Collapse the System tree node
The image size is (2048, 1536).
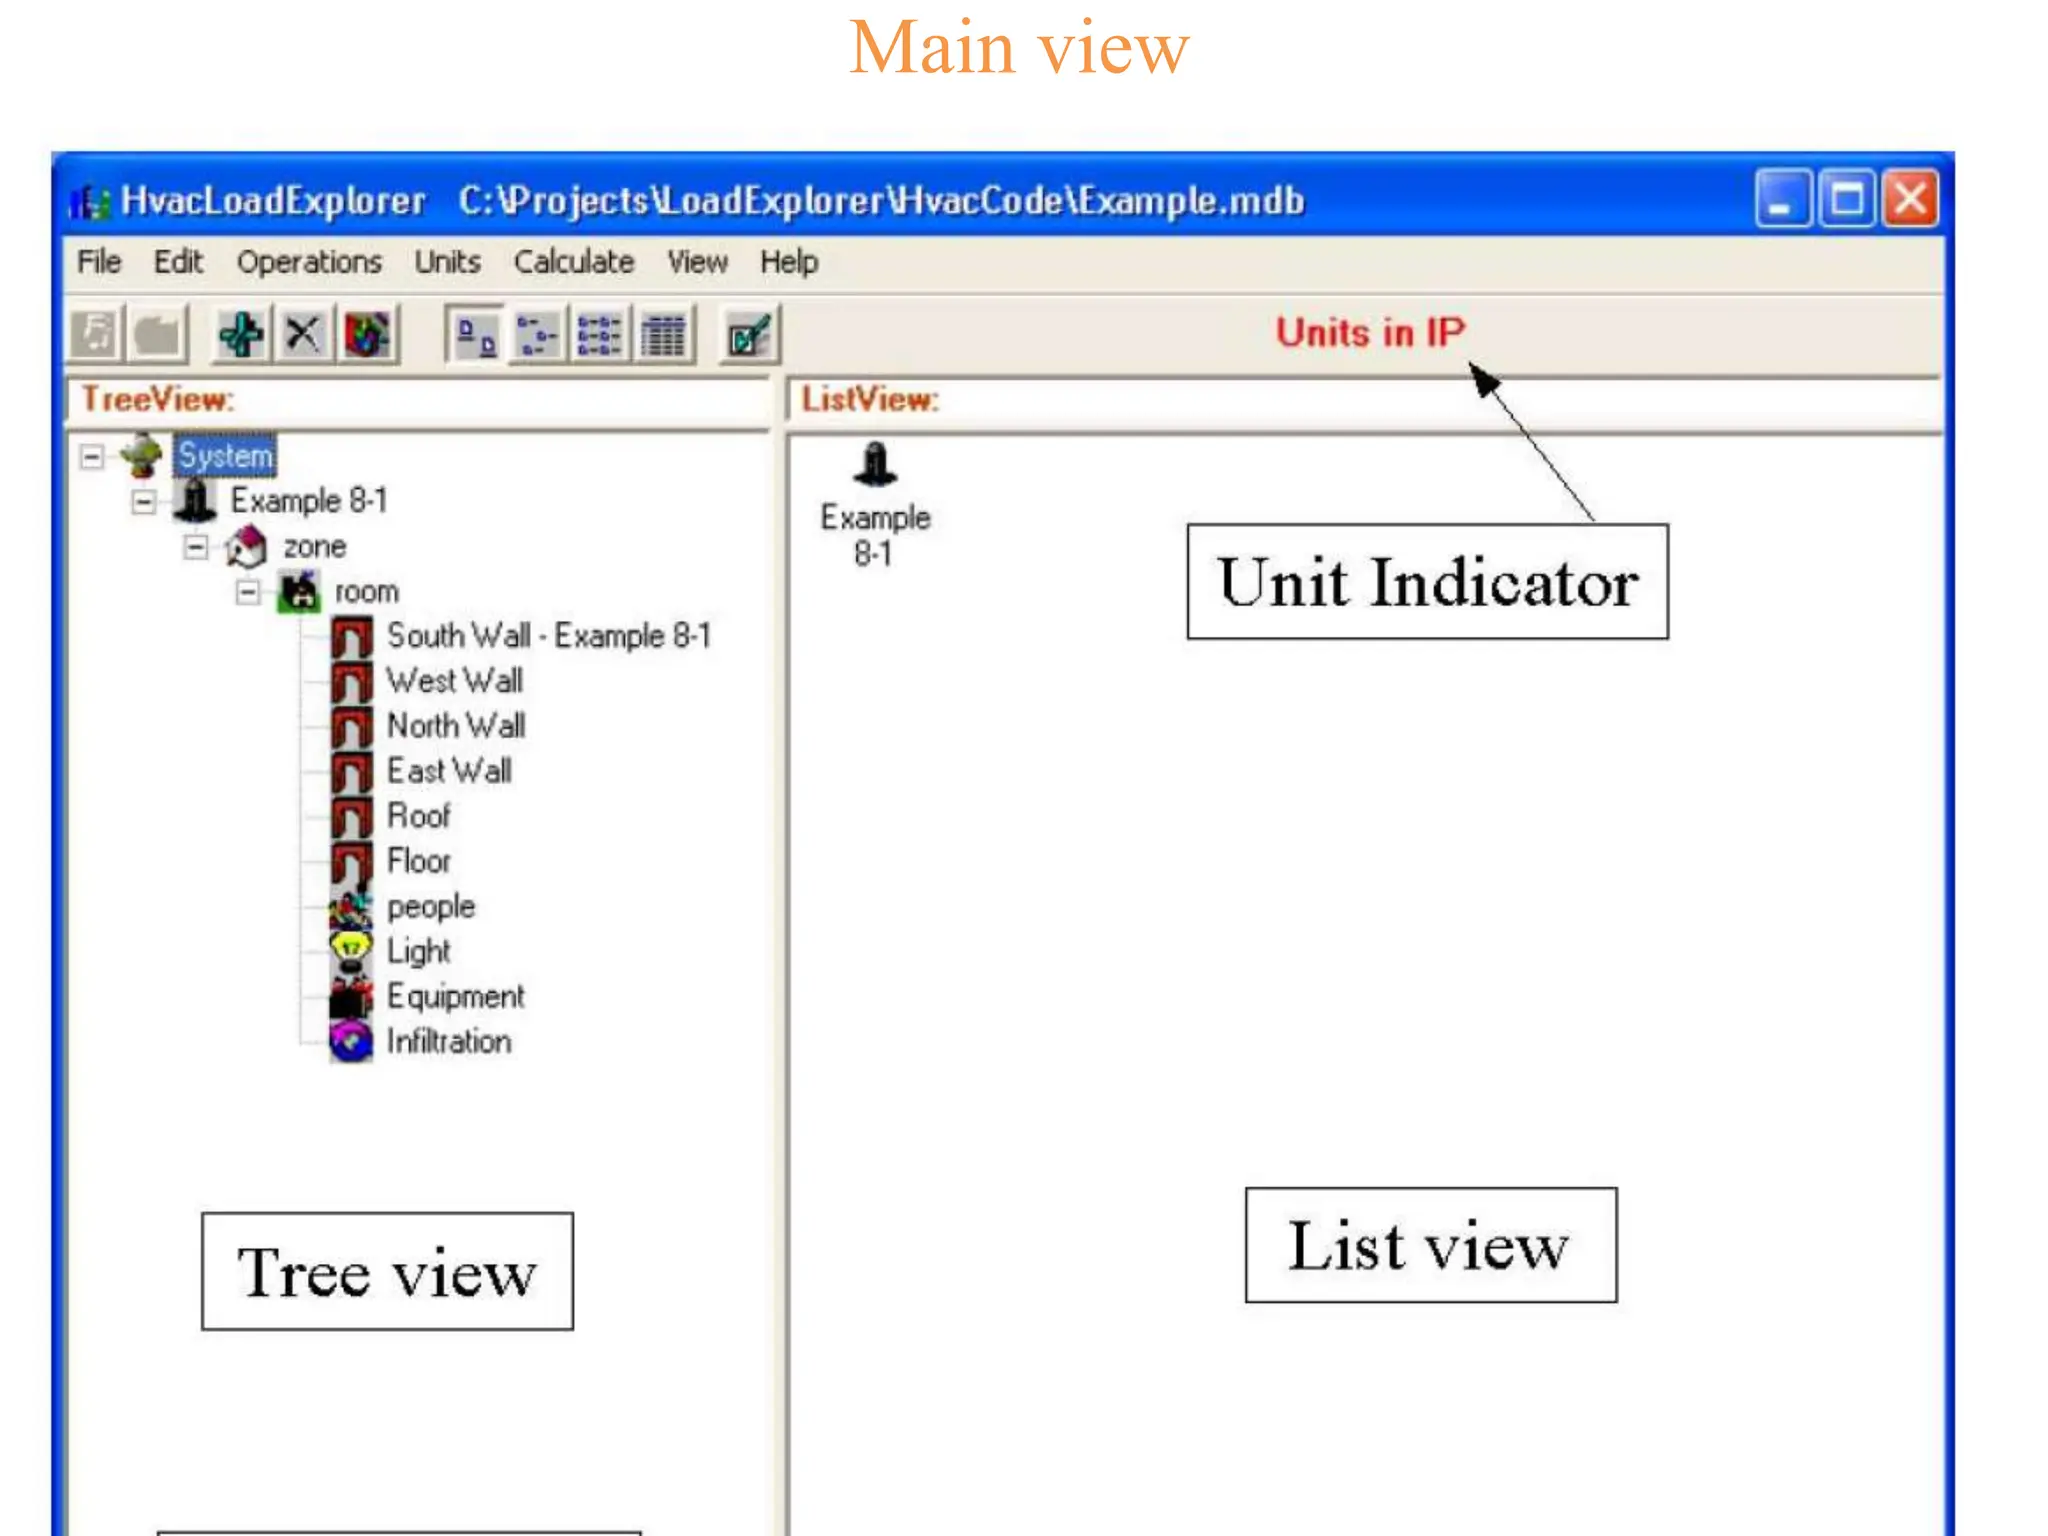coord(92,457)
